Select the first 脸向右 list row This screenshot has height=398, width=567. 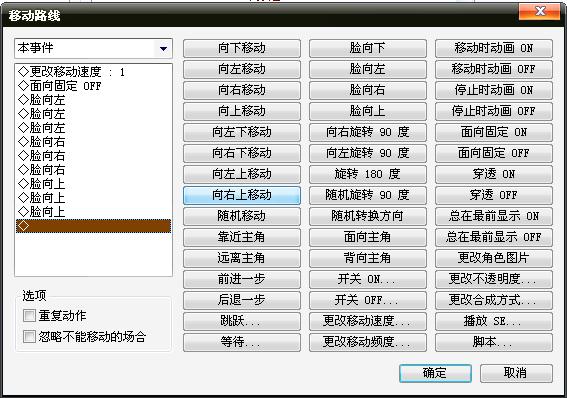tap(93, 142)
